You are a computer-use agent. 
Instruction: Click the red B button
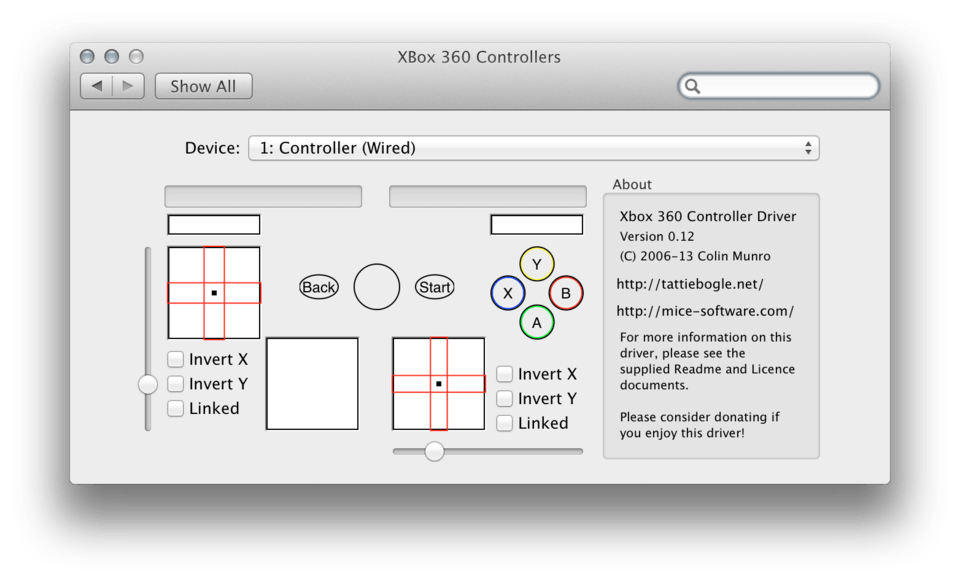[566, 292]
